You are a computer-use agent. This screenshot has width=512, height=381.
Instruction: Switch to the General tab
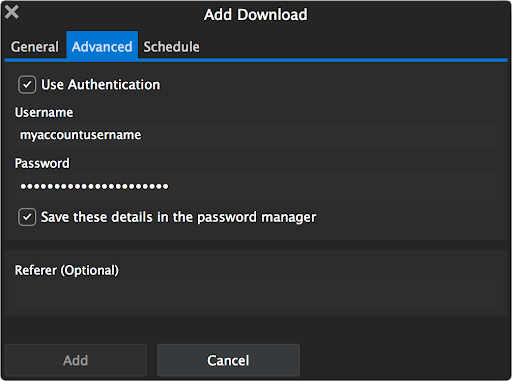(x=35, y=47)
